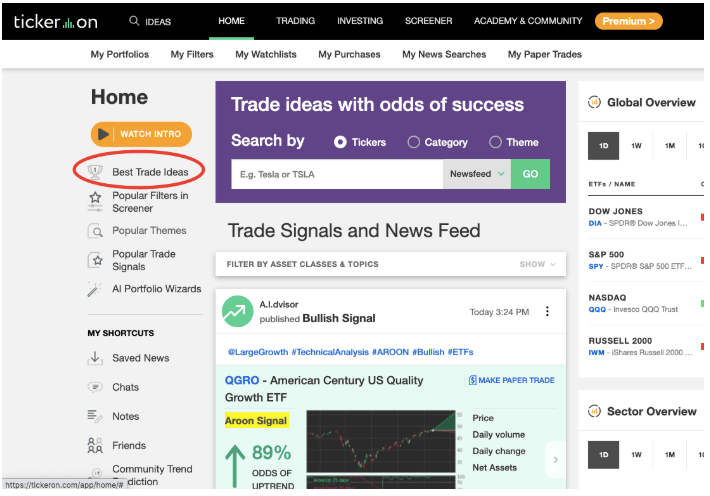Click the green GO button
Image resolution: width=710 pixels, height=496 pixels.
pyautogui.click(x=530, y=174)
